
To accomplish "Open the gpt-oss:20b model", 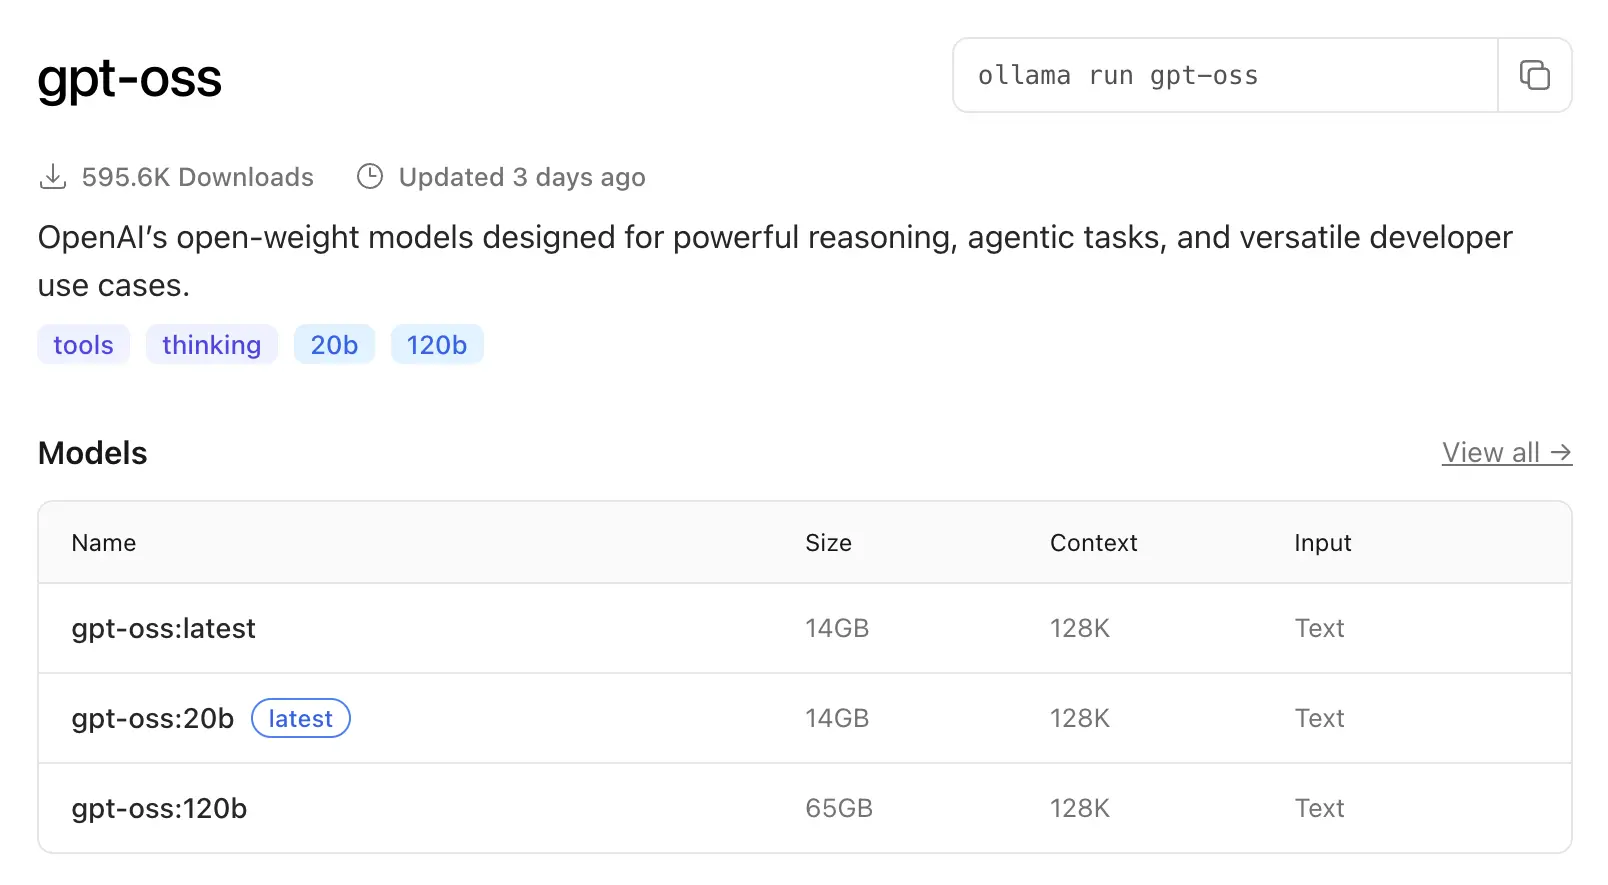I will point(153,718).
